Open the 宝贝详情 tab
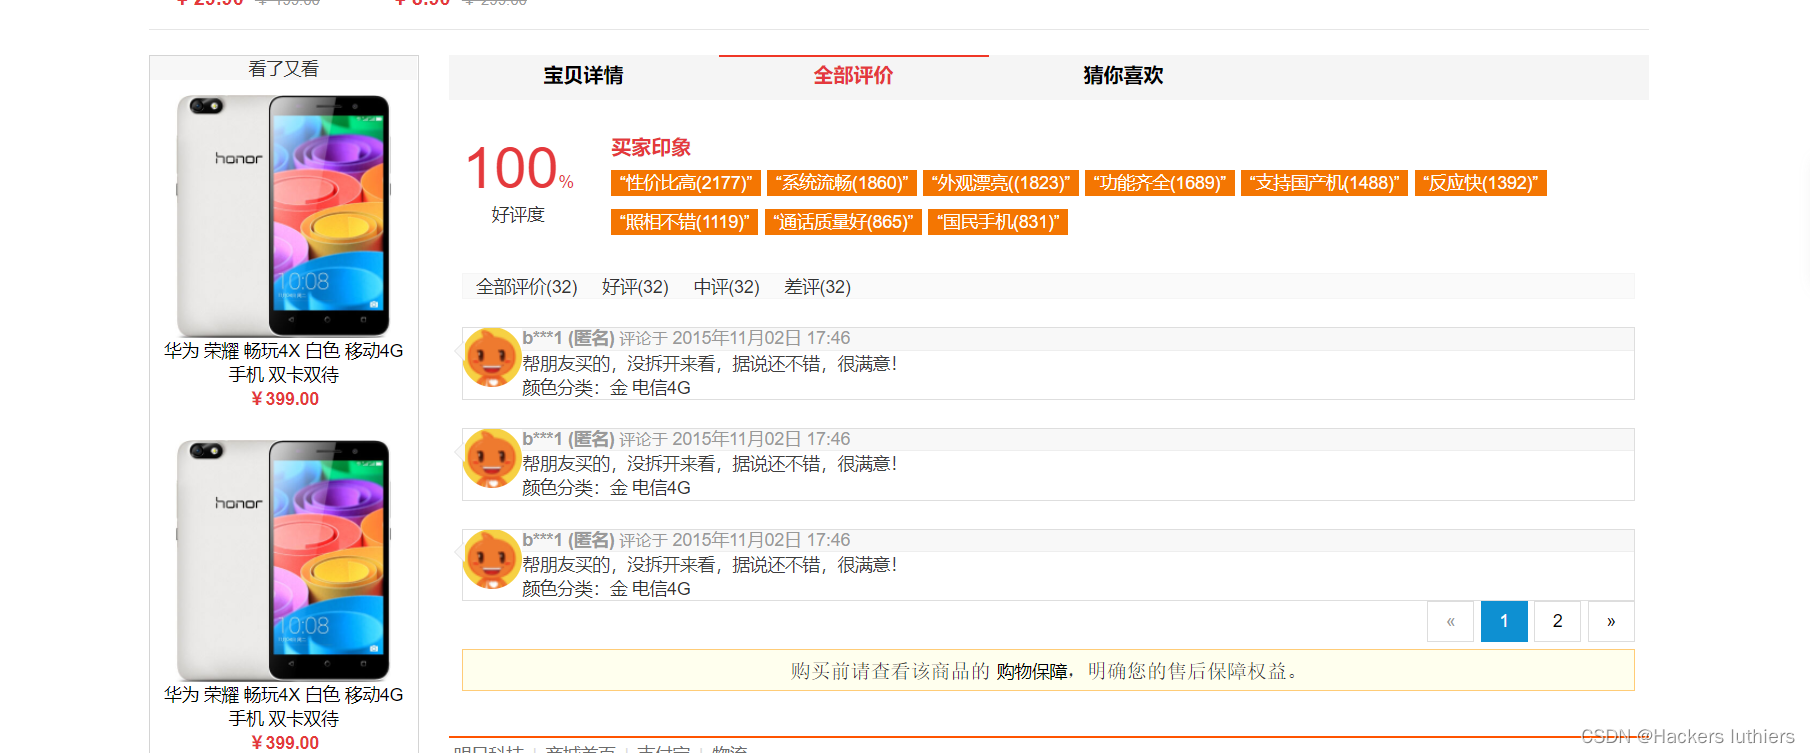Image resolution: width=1810 pixels, height=753 pixels. tap(583, 76)
